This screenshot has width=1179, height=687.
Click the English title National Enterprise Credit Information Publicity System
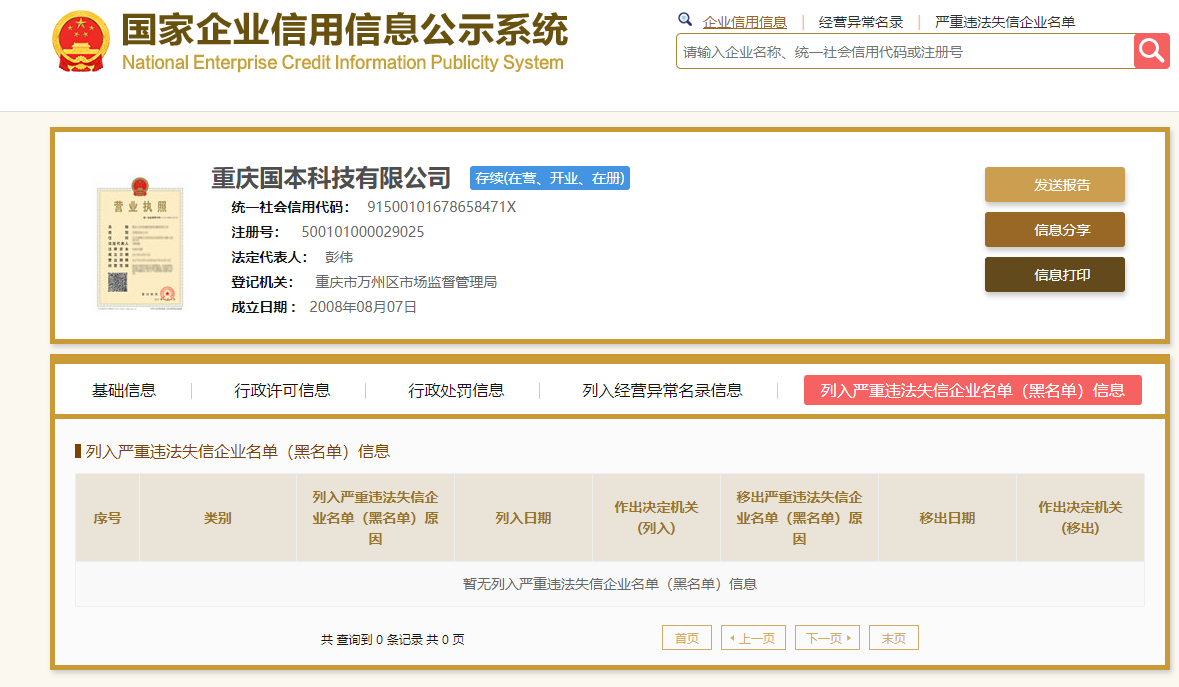click(x=343, y=62)
